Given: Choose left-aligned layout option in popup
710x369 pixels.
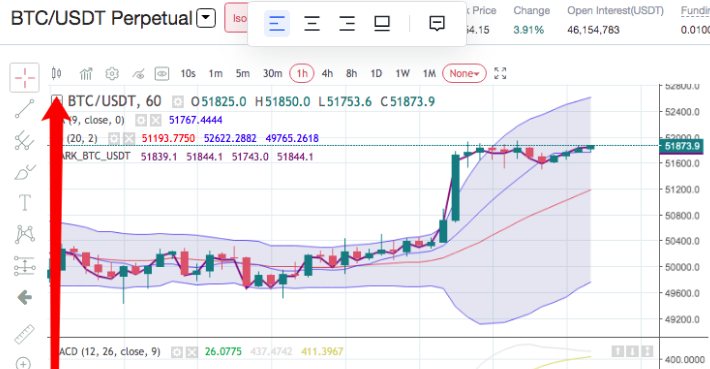Looking at the screenshot, I should click(x=277, y=24).
